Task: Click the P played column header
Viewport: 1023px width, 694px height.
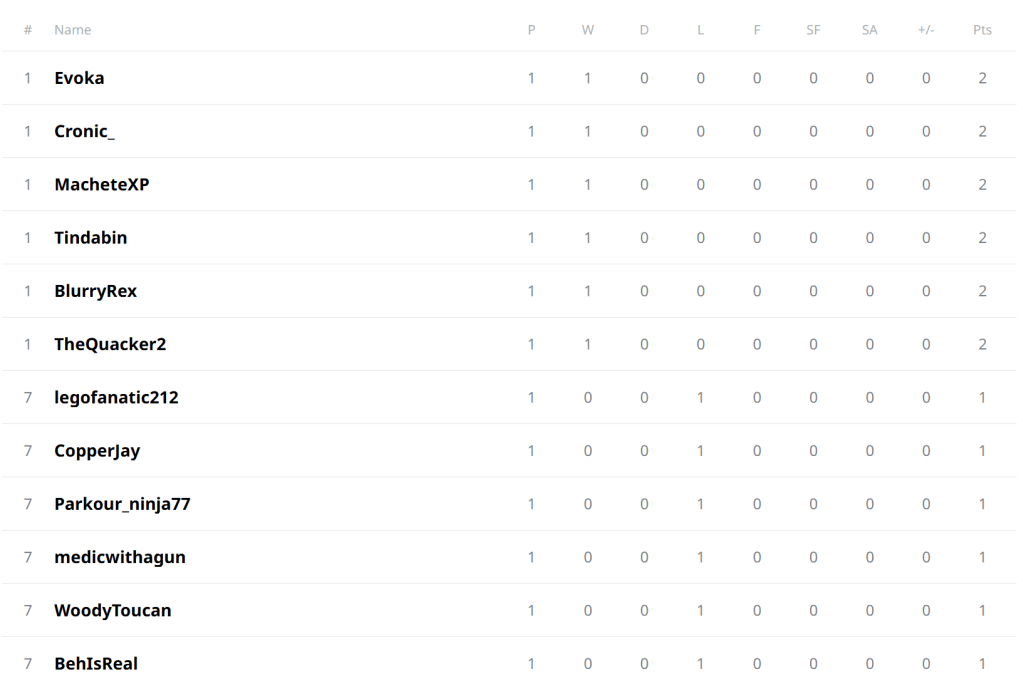Action: [x=531, y=30]
